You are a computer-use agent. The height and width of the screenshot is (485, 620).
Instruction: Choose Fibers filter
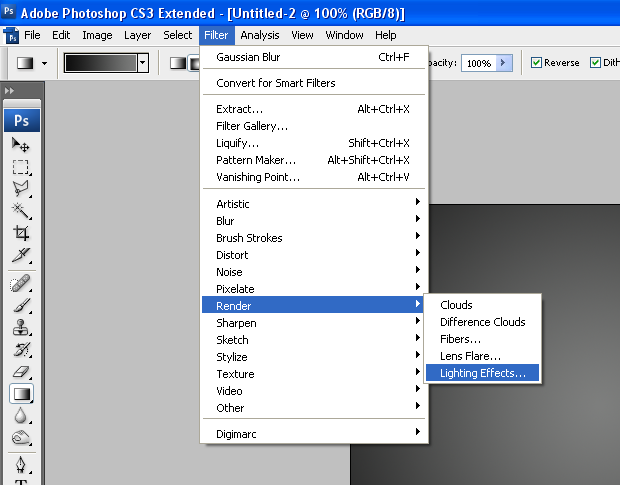click(482, 339)
